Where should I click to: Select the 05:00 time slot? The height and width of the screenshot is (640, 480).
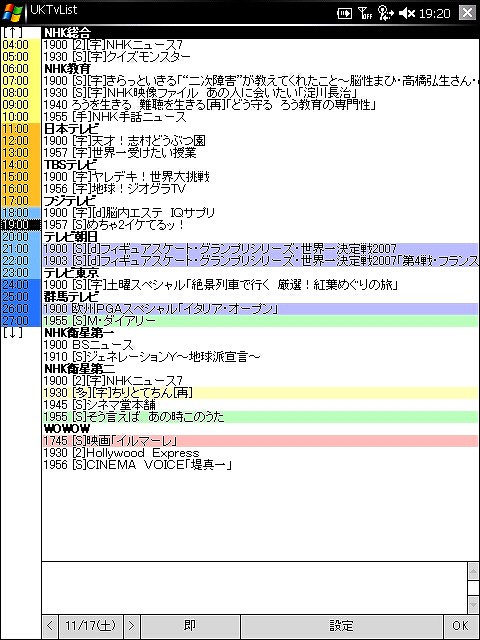21,56
